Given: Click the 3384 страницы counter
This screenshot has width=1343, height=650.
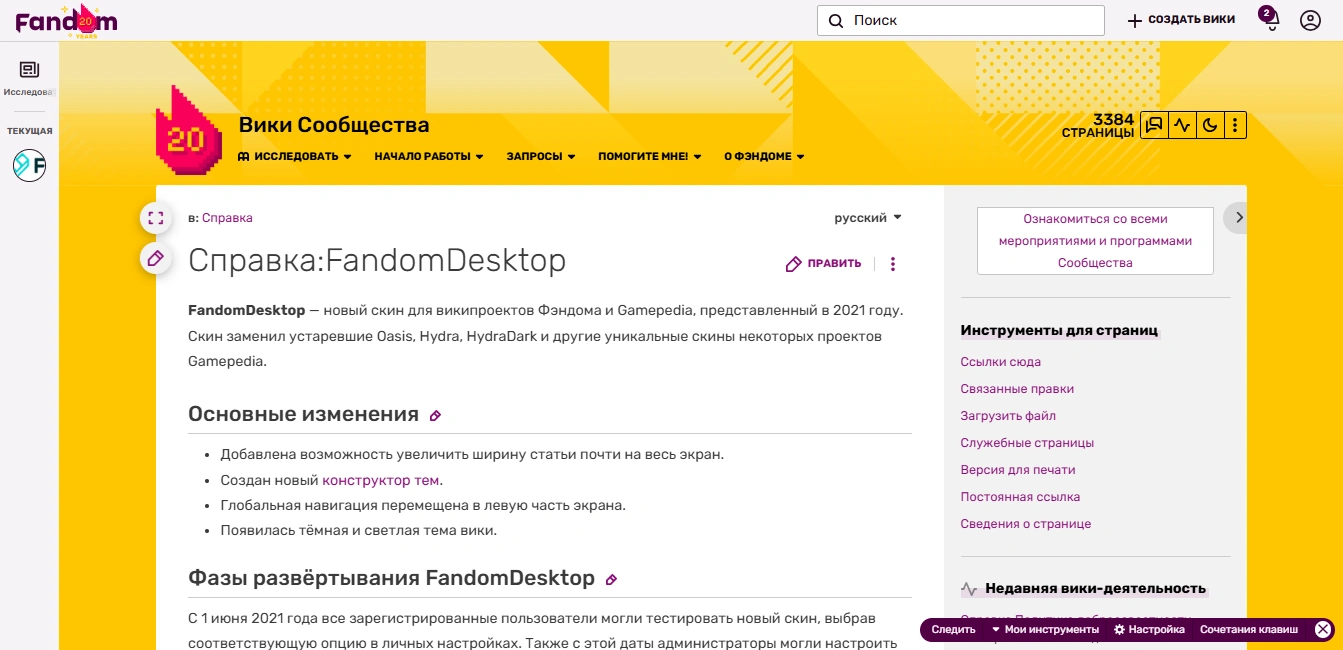Looking at the screenshot, I should click(x=1098, y=126).
